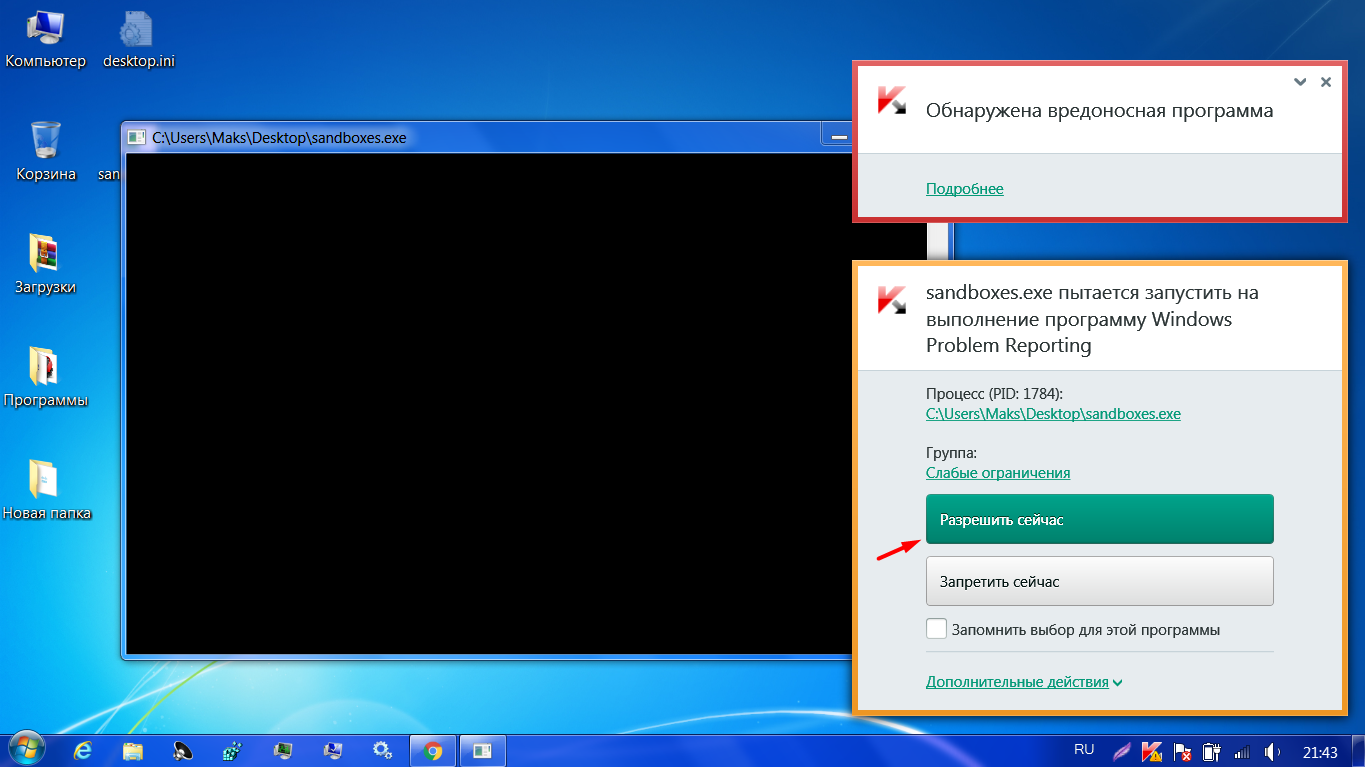Close the malware detected notification
The image size is (1365, 767).
1326,82
